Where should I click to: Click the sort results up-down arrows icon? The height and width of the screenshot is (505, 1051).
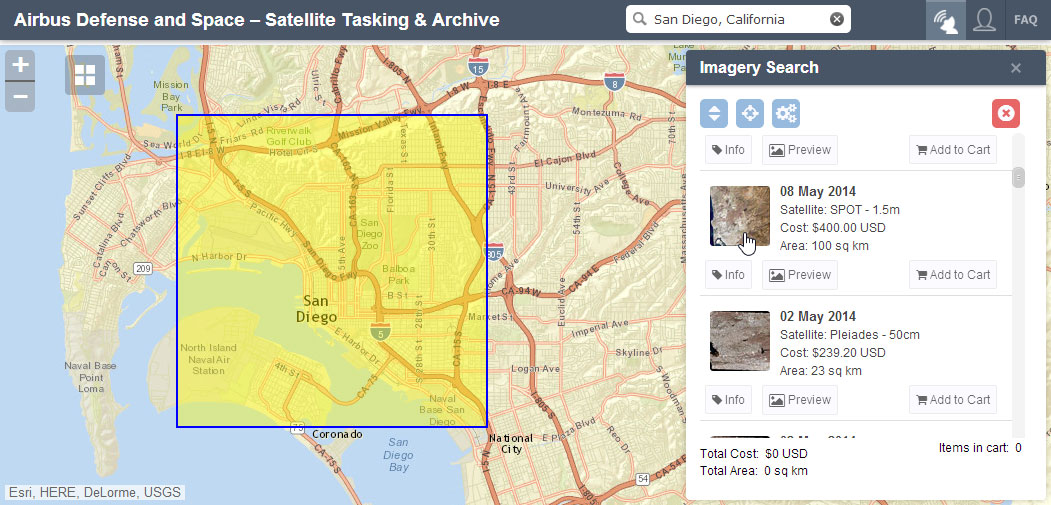(x=714, y=114)
